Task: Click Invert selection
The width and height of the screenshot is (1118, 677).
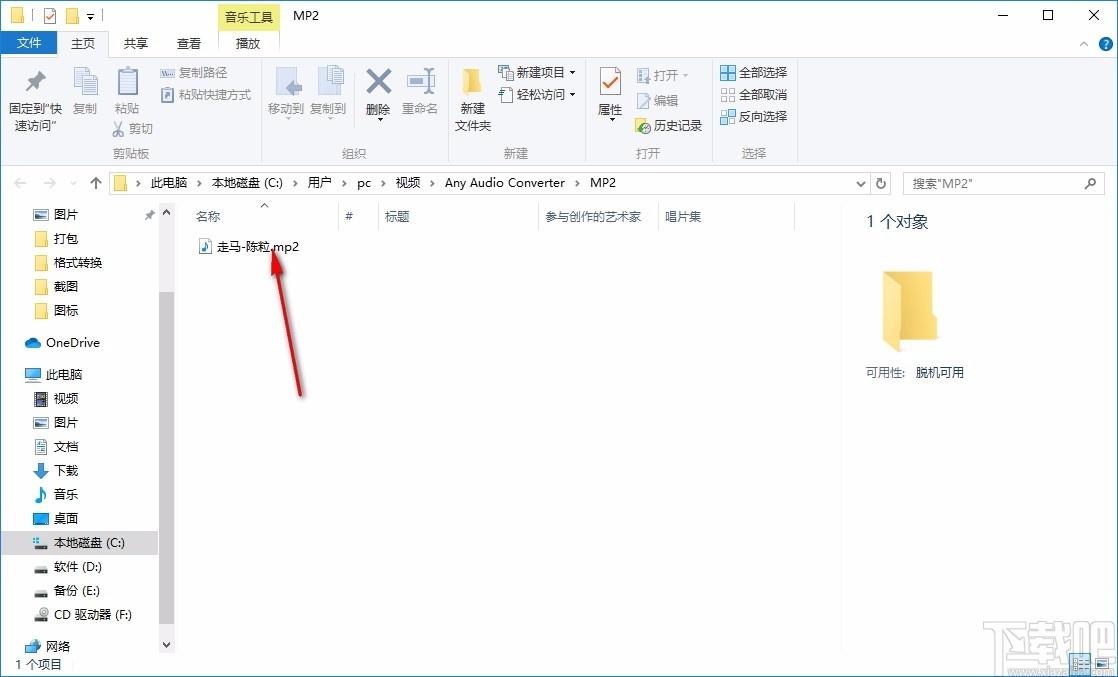Action: (754, 116)
